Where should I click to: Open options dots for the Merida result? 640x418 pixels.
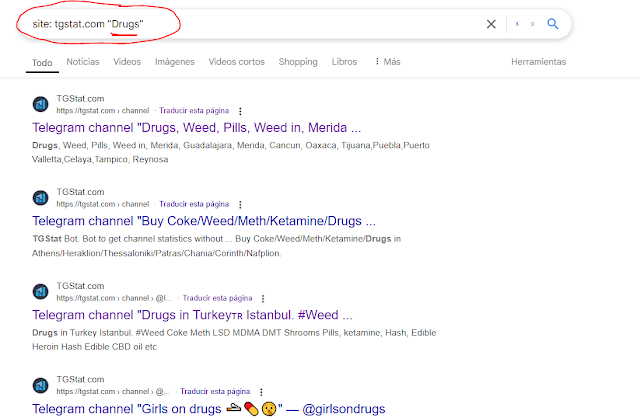click(240, 111)
